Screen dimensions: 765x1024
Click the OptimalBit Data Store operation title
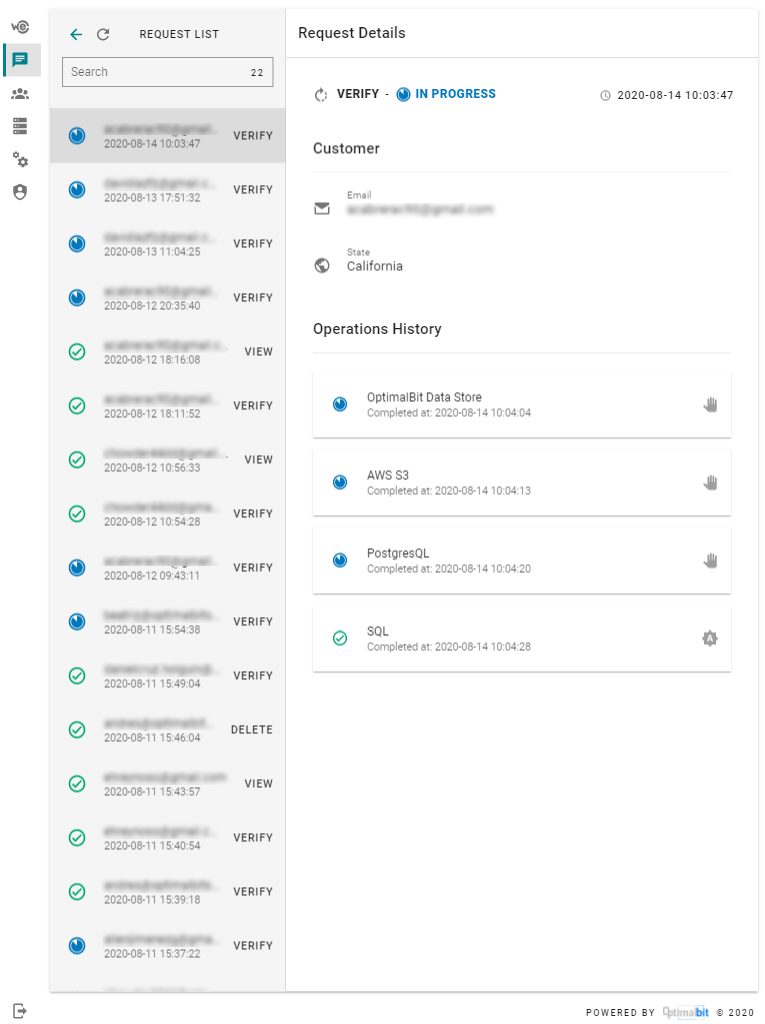424,397
